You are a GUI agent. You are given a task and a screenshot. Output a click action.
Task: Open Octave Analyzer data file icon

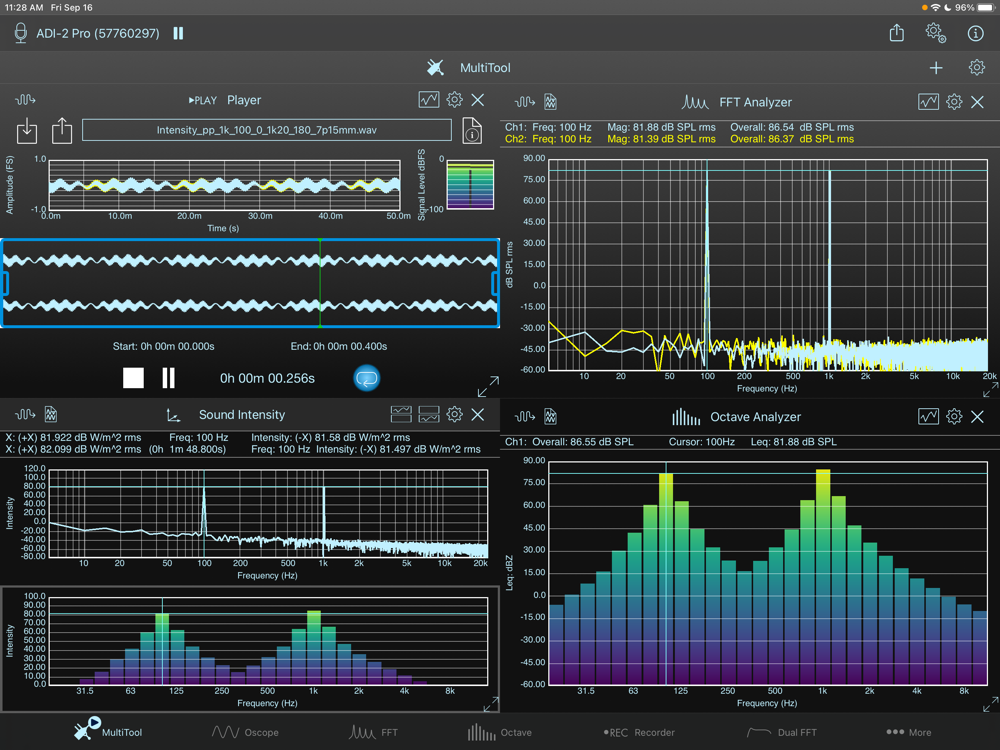(550, 417)
